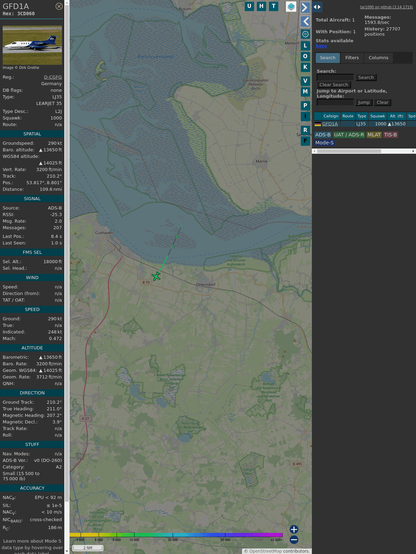This screenshot has width=416, height=554.
Task: Toggle sidebar width double-arrow button
Action: pos(317,7)
